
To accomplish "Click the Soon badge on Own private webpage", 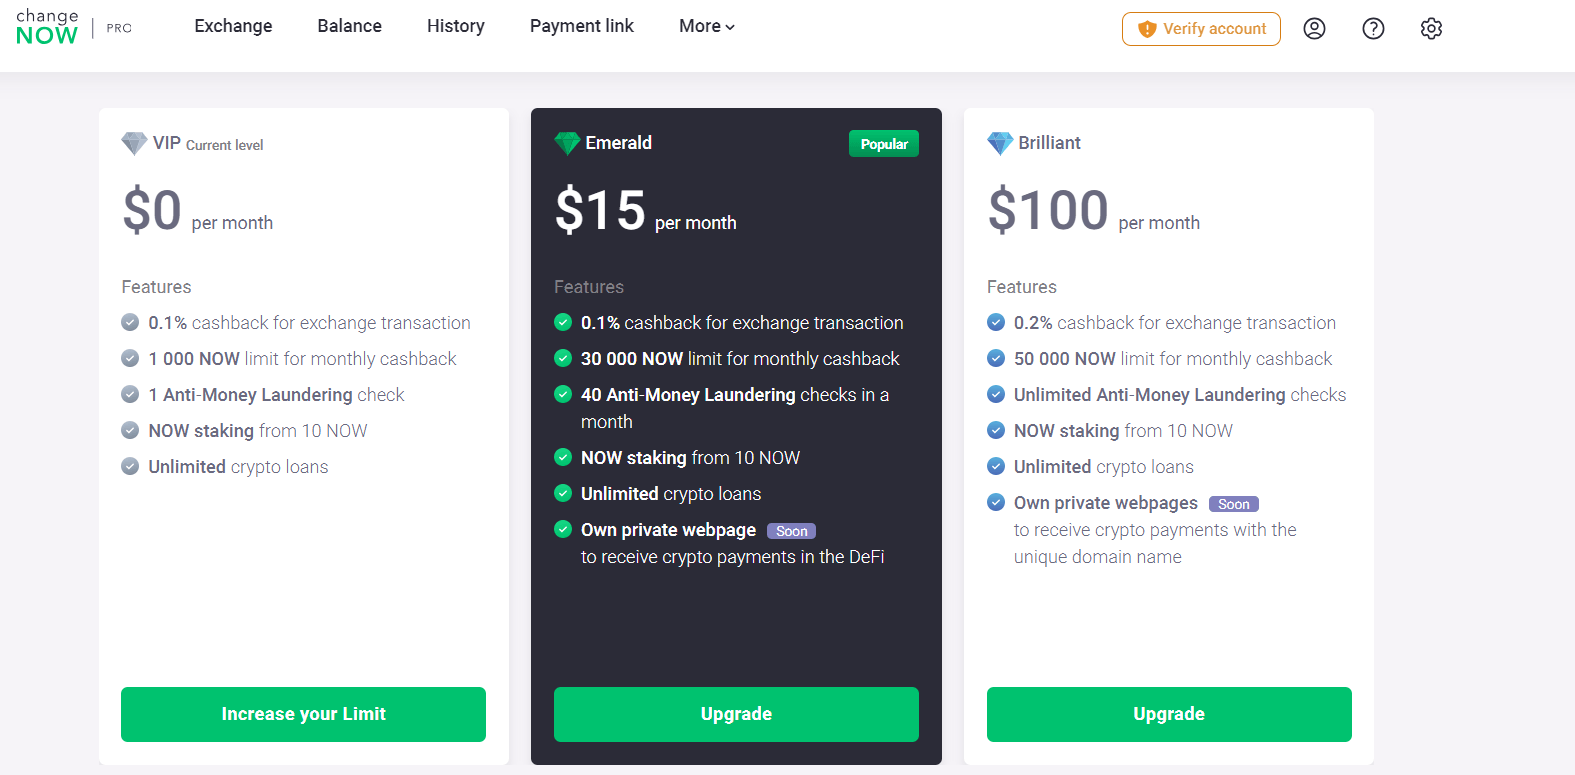I will (791, 530).
